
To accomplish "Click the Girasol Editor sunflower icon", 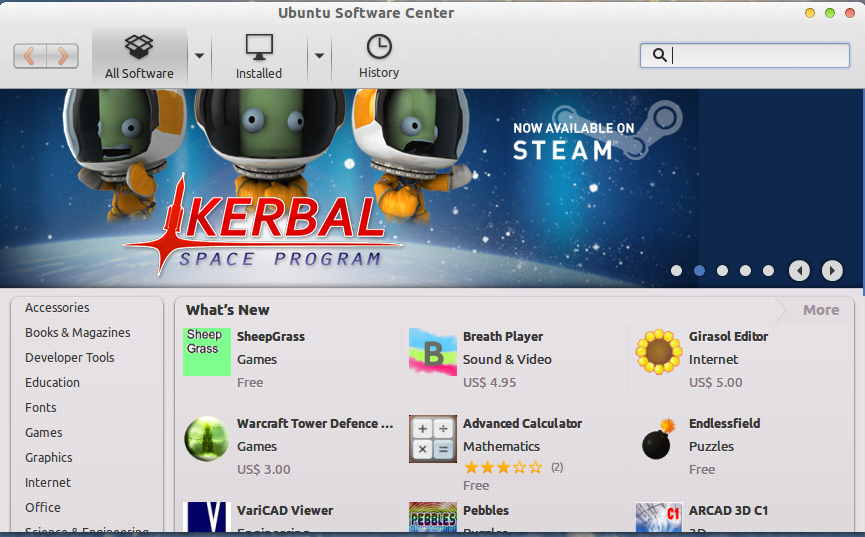I will [658, 352].
